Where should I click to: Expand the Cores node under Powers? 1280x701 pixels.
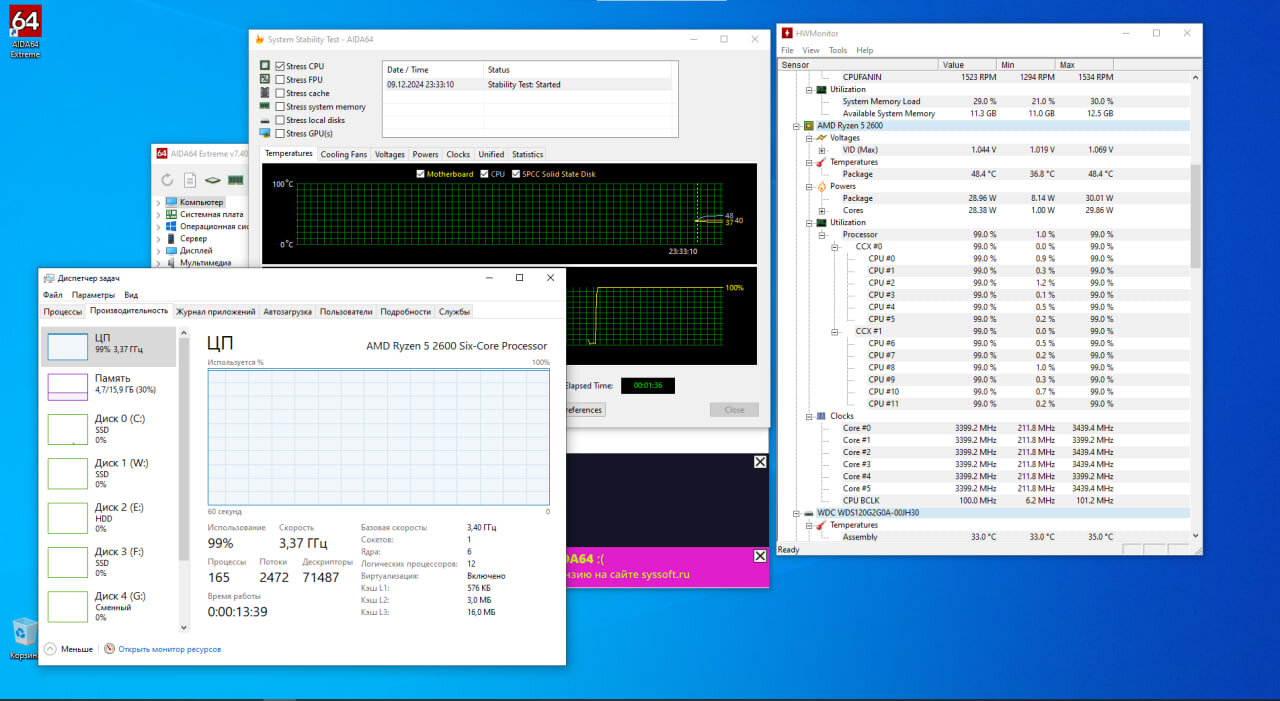(x=822, y=210)
